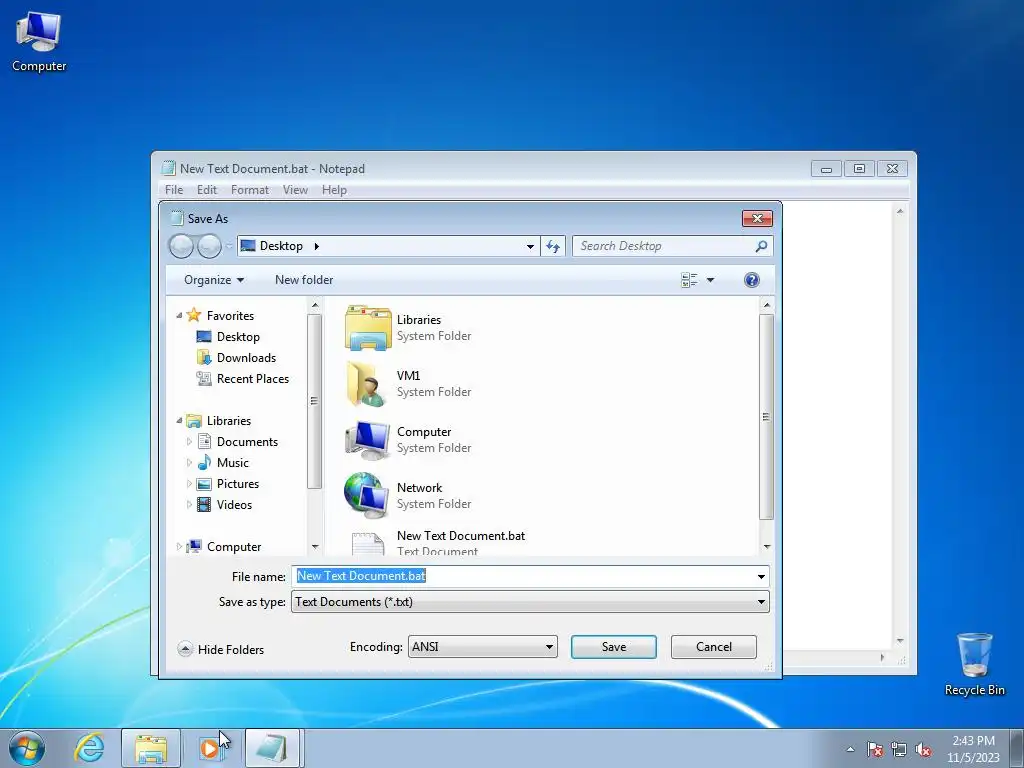Screen dimensions: 1024x768
Task: Show hidden tray icons arrow
Action: 850,750
